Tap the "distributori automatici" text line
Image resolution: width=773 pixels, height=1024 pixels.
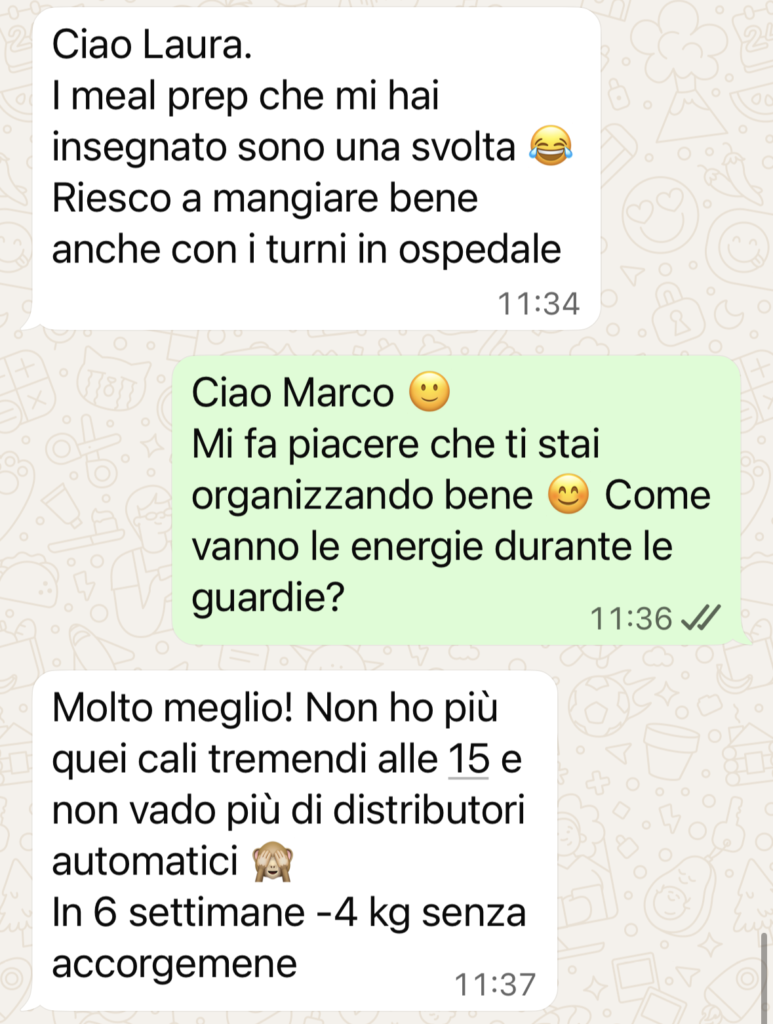tap(289, 835)
